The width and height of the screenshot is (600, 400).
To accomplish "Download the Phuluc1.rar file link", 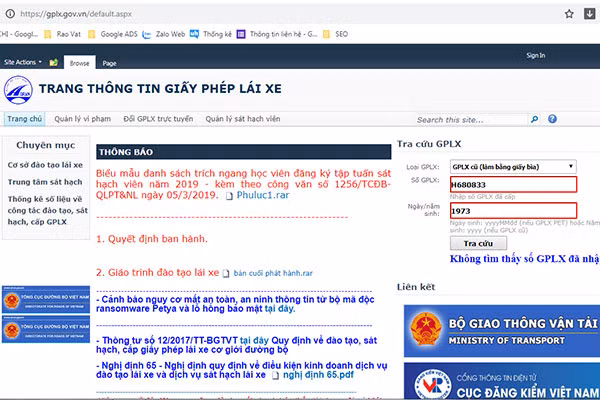I will coord(263,195).
